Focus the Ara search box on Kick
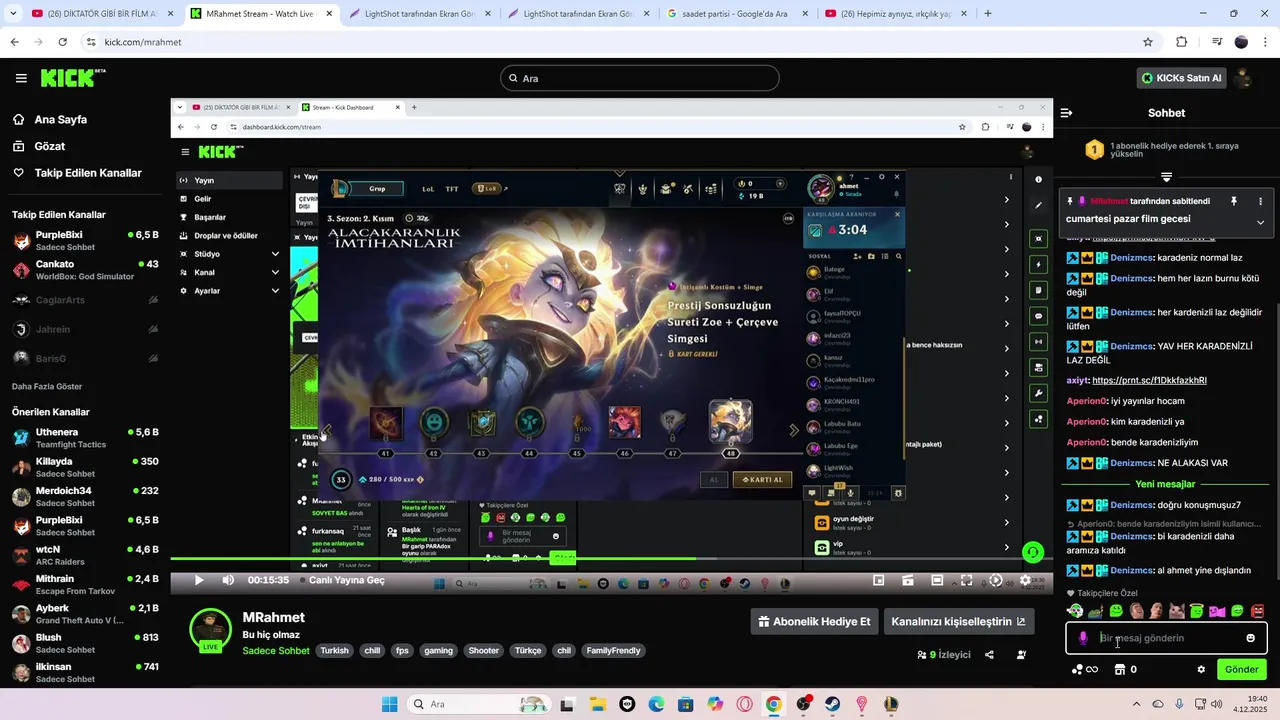 click(640, 78)
